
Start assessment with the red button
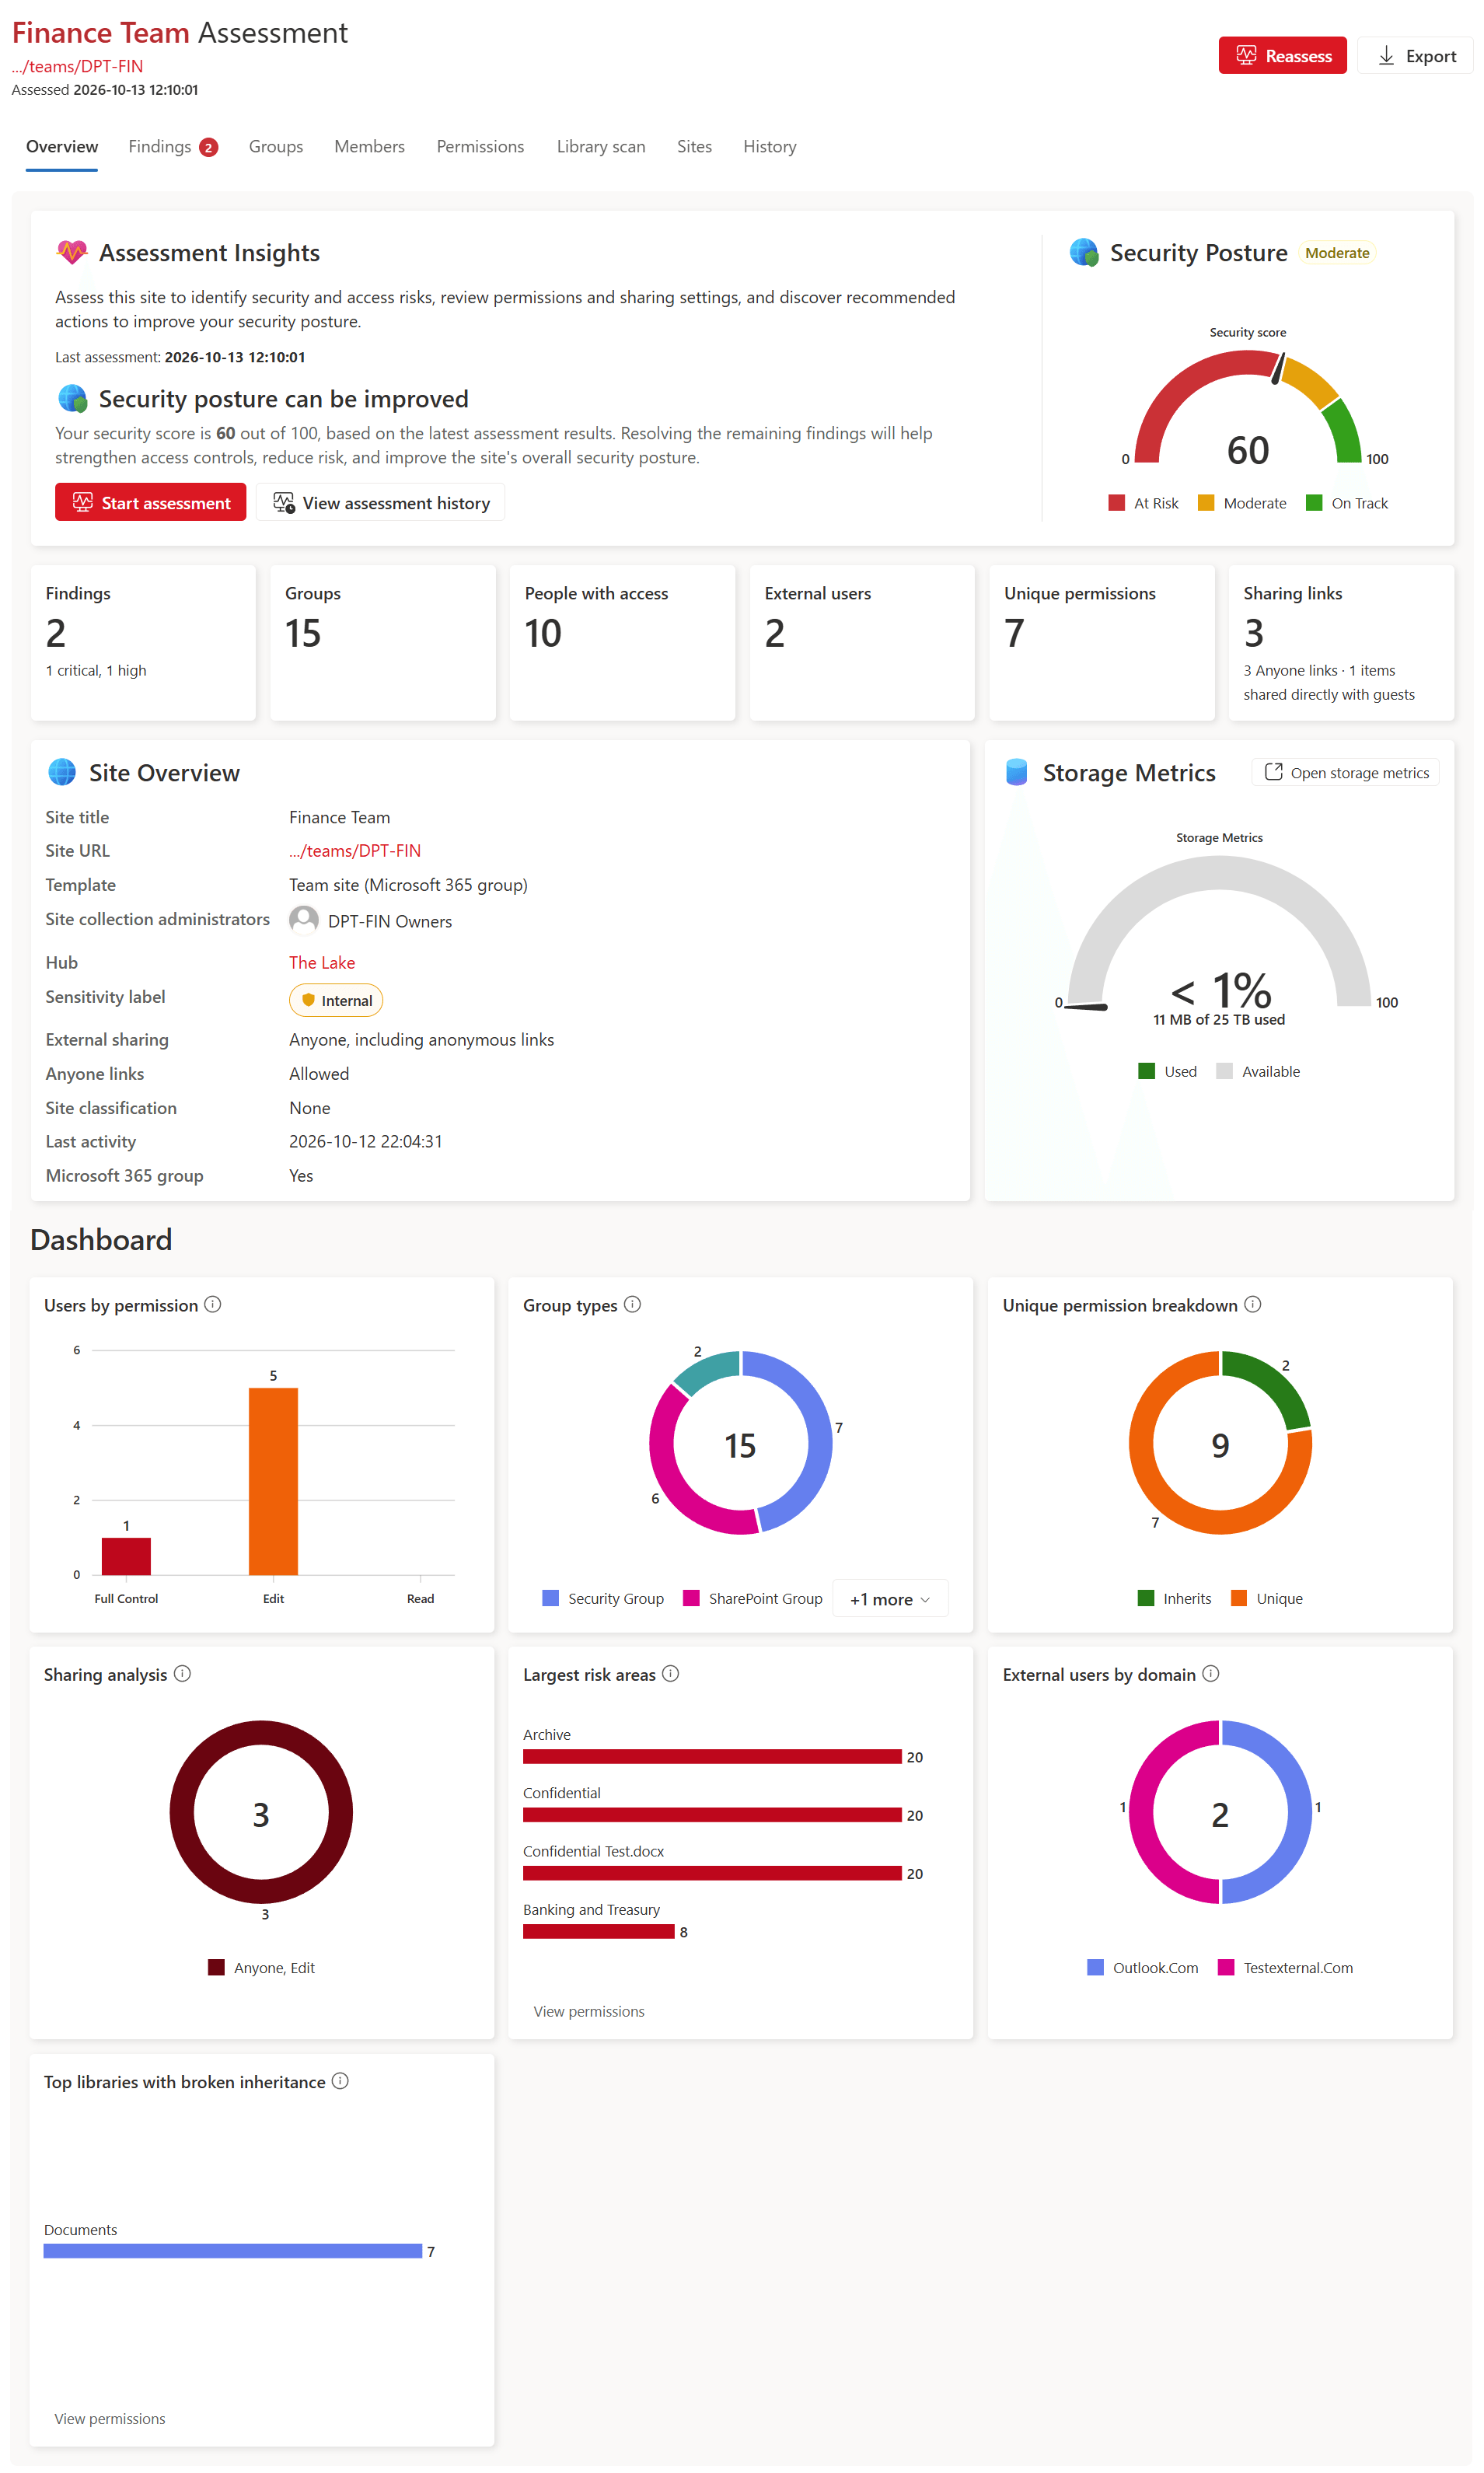150,503
